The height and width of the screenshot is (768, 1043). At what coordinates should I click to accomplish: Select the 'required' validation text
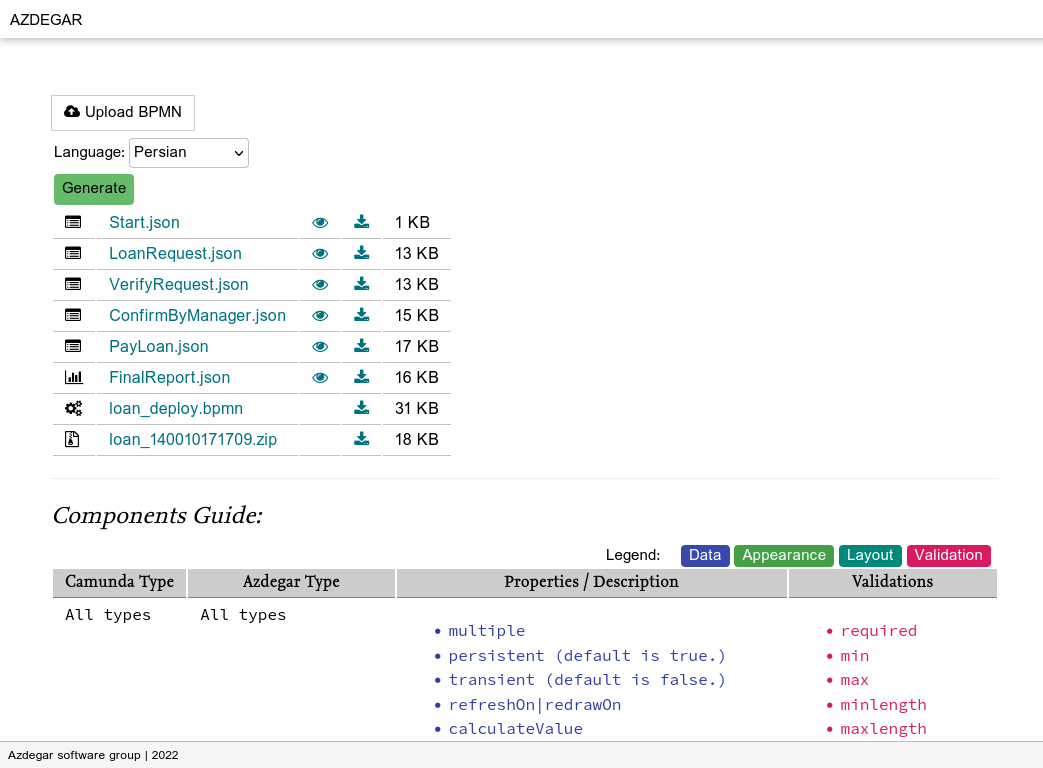click(x=879, y=631)
